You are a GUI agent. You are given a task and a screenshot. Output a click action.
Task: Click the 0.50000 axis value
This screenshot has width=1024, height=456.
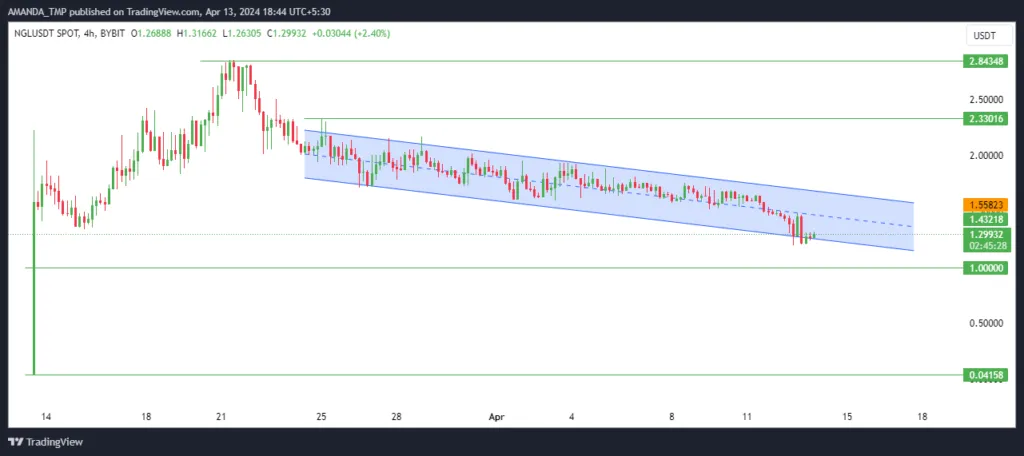point(987,323)
